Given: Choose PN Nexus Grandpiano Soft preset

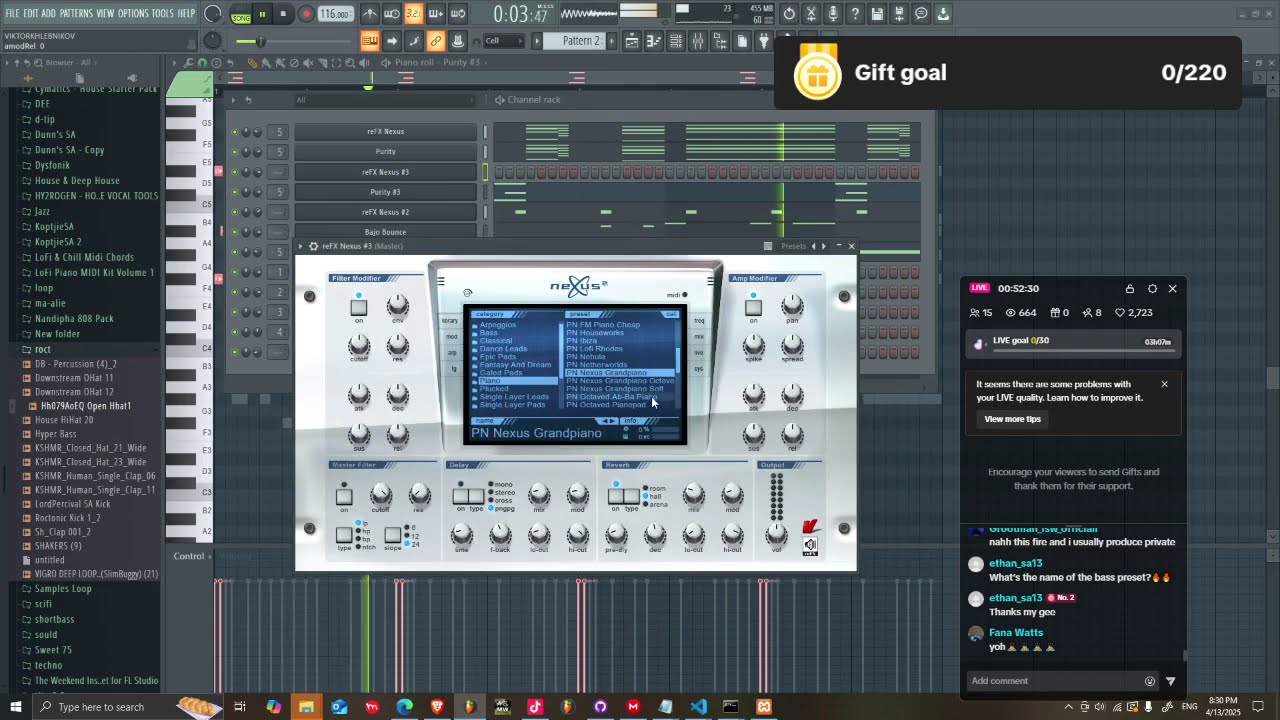Looking at the screenshot, I should point(615,389).
